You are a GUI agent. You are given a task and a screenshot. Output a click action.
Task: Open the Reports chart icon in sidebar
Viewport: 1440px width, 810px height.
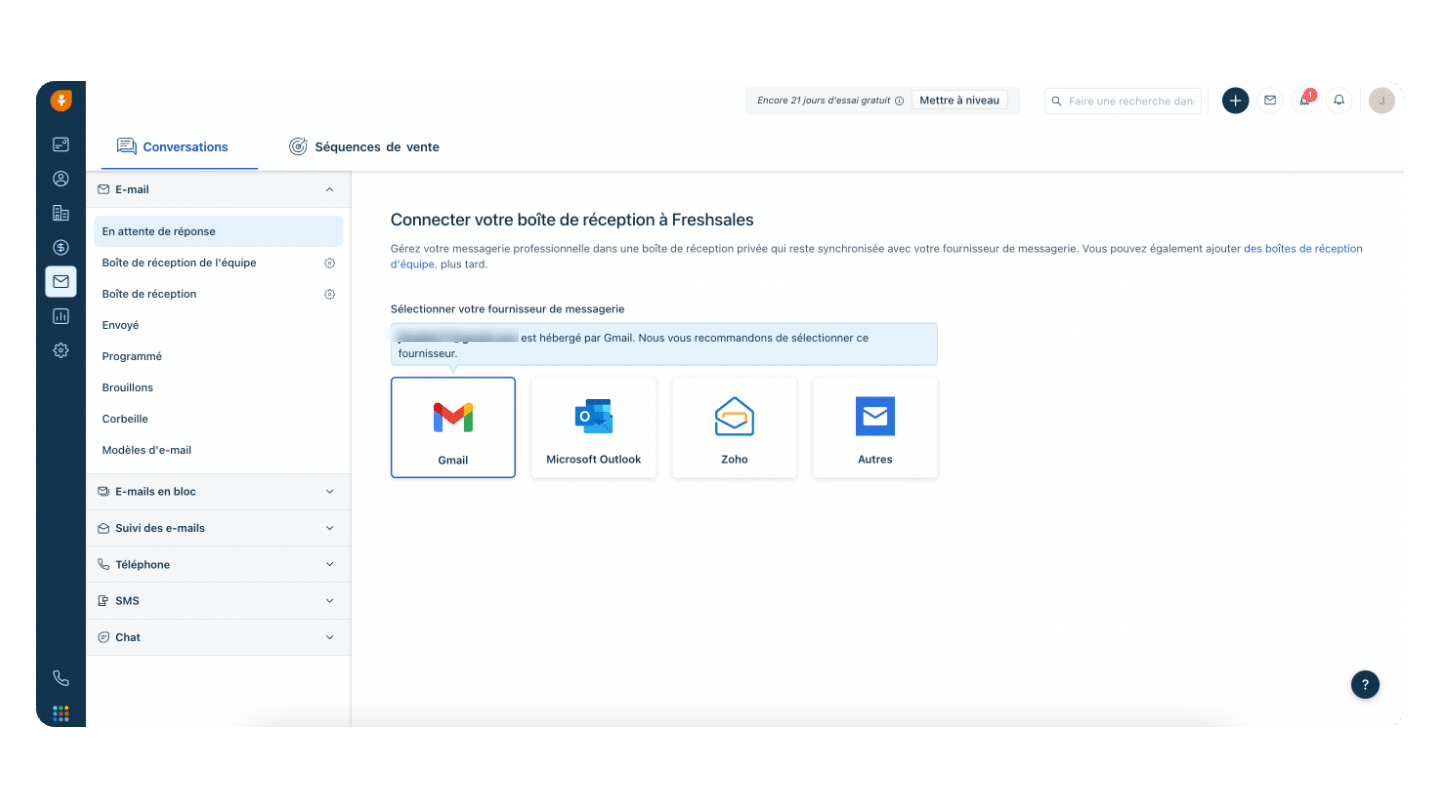point(61,316)
